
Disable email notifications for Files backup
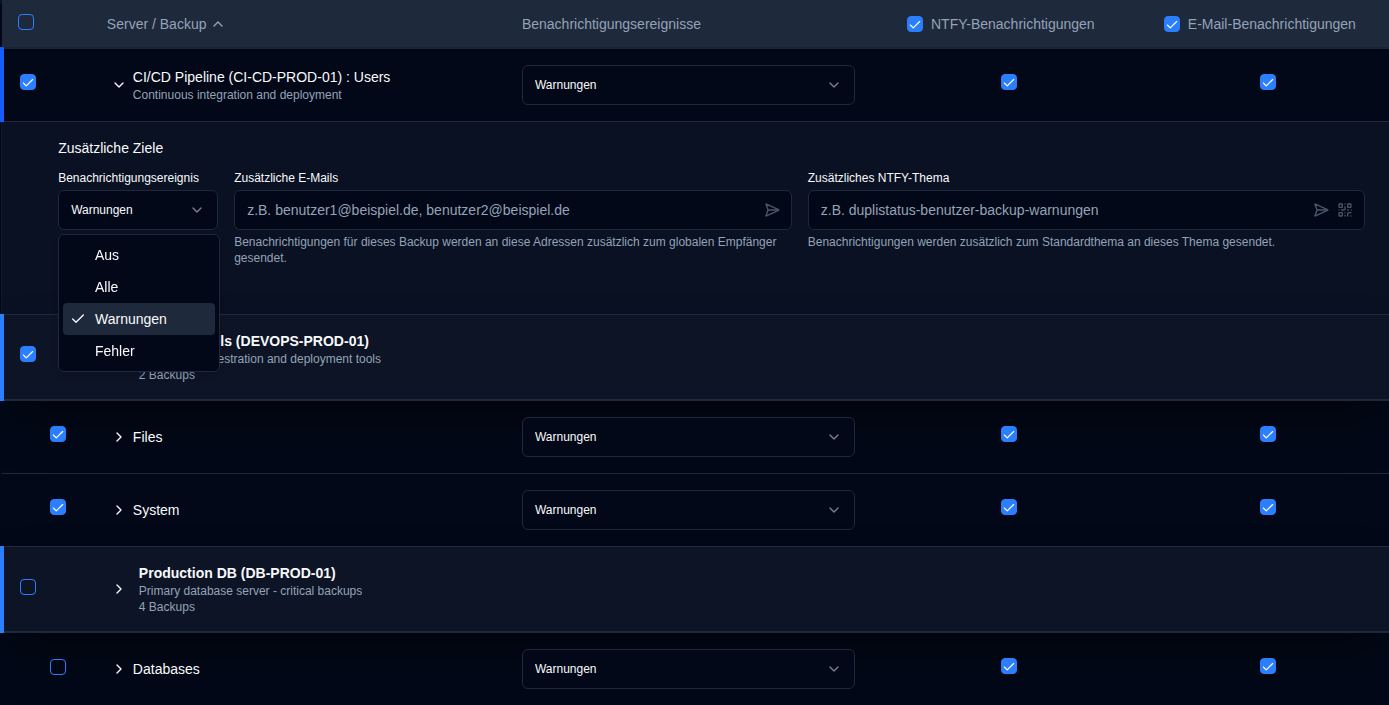coord(1268,434)
